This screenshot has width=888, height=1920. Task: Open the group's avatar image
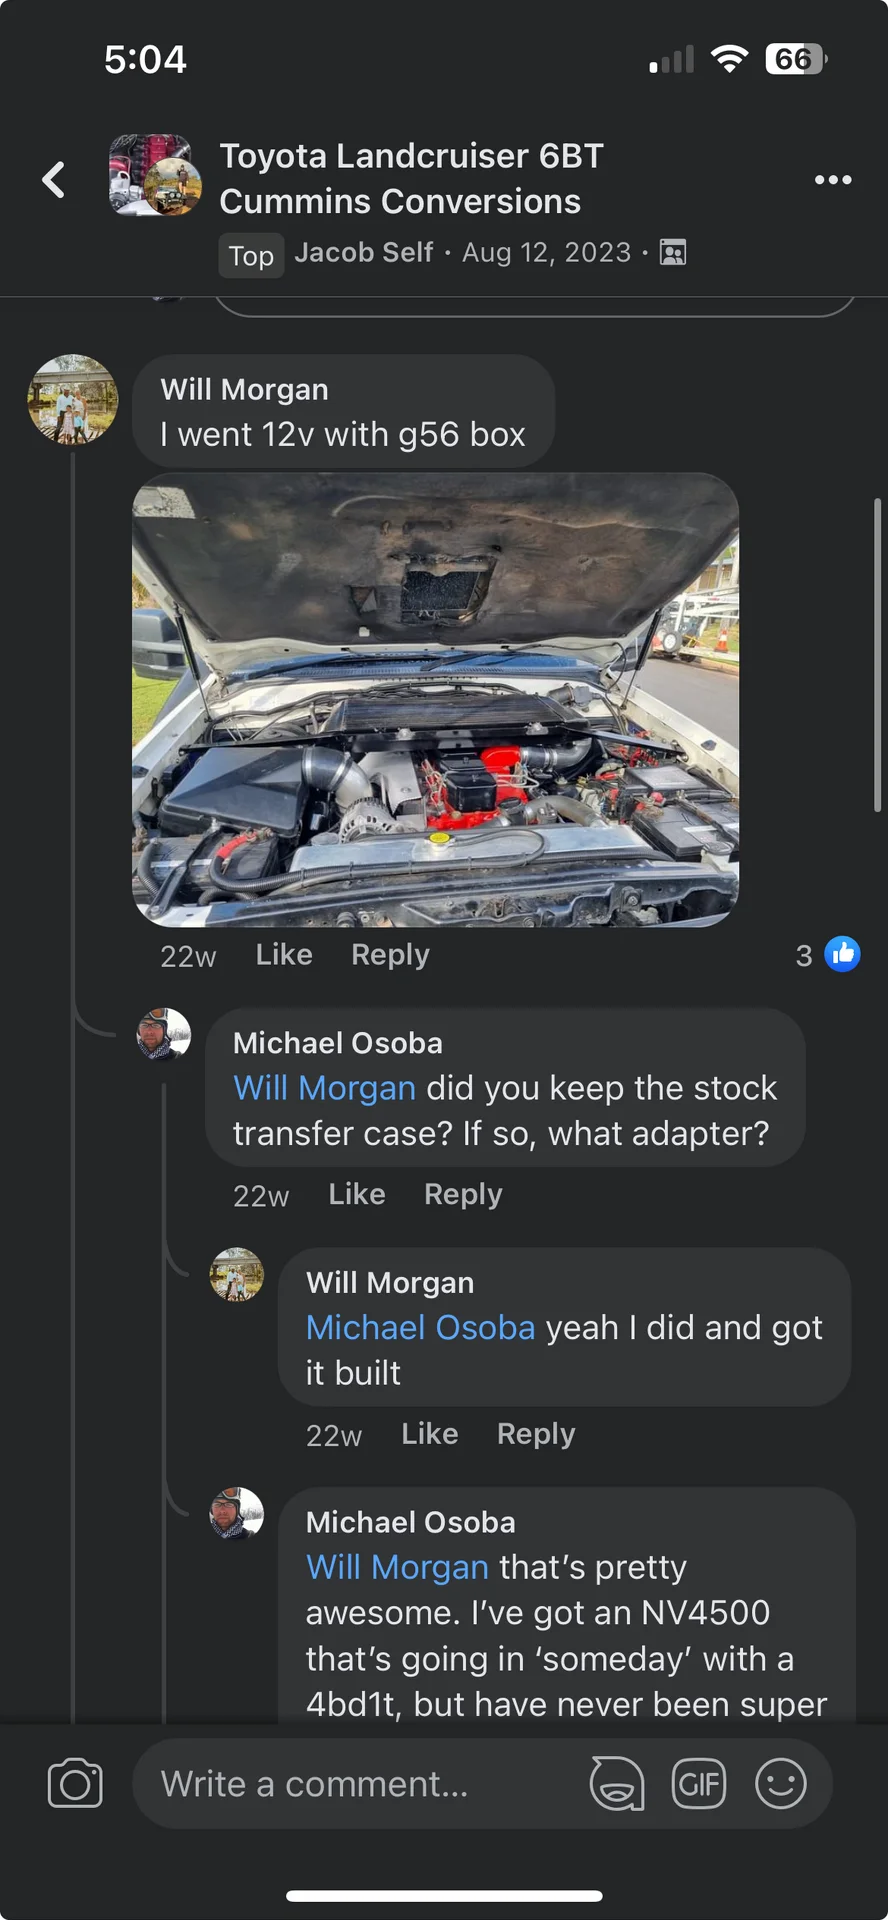pyautogui.click(x=155, y=176)
